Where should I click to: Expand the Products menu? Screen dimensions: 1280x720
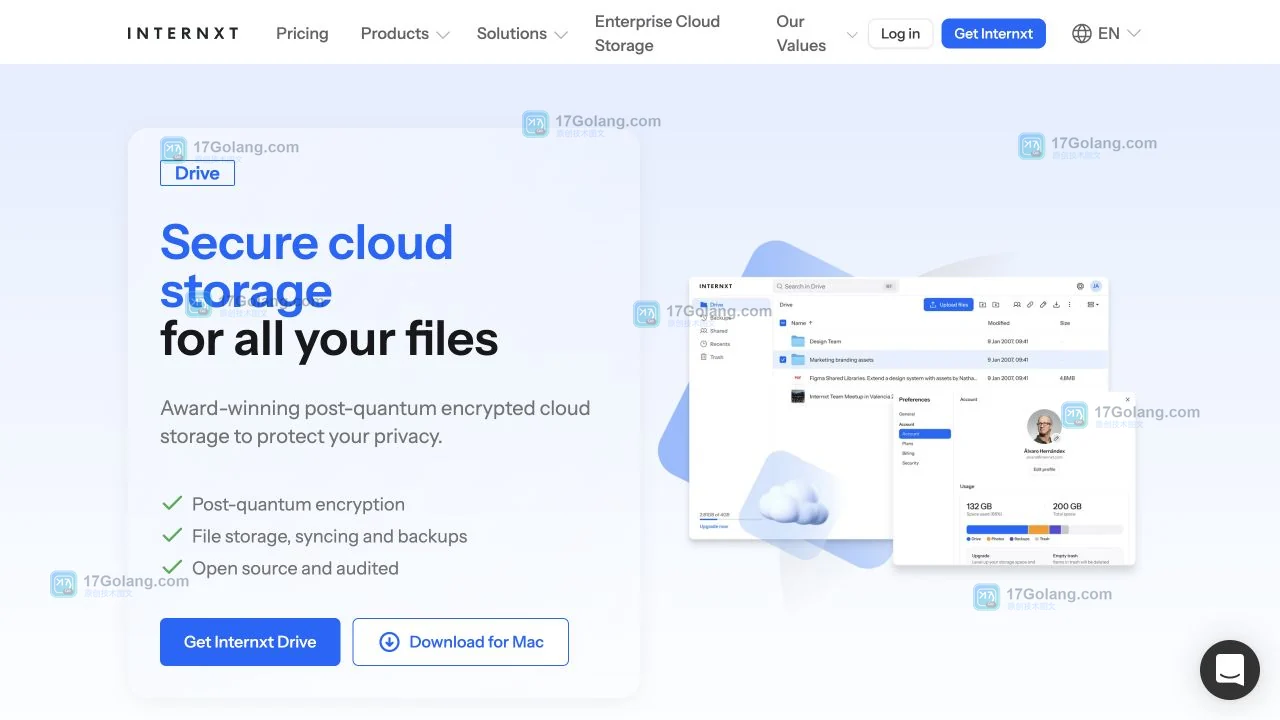(x=405, y=33)
